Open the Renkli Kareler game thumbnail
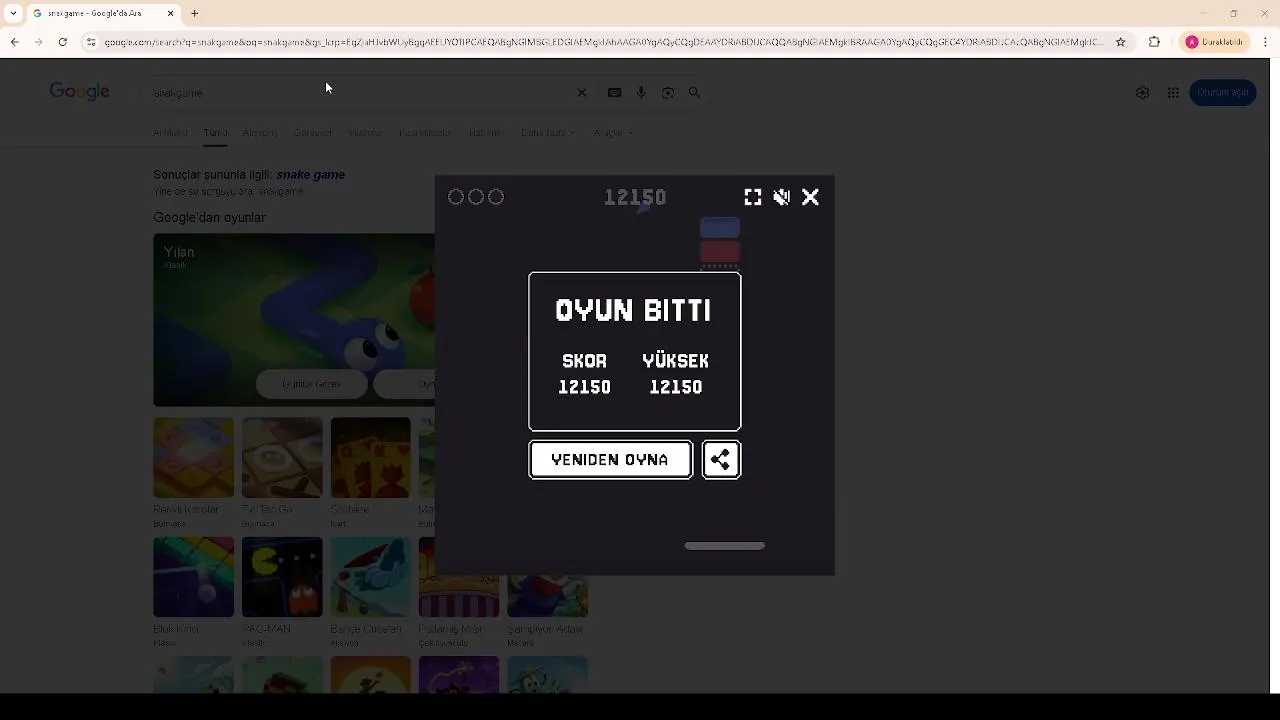Image resolution: width=1280 pixels, height=720 pixels. click(193, 458)
